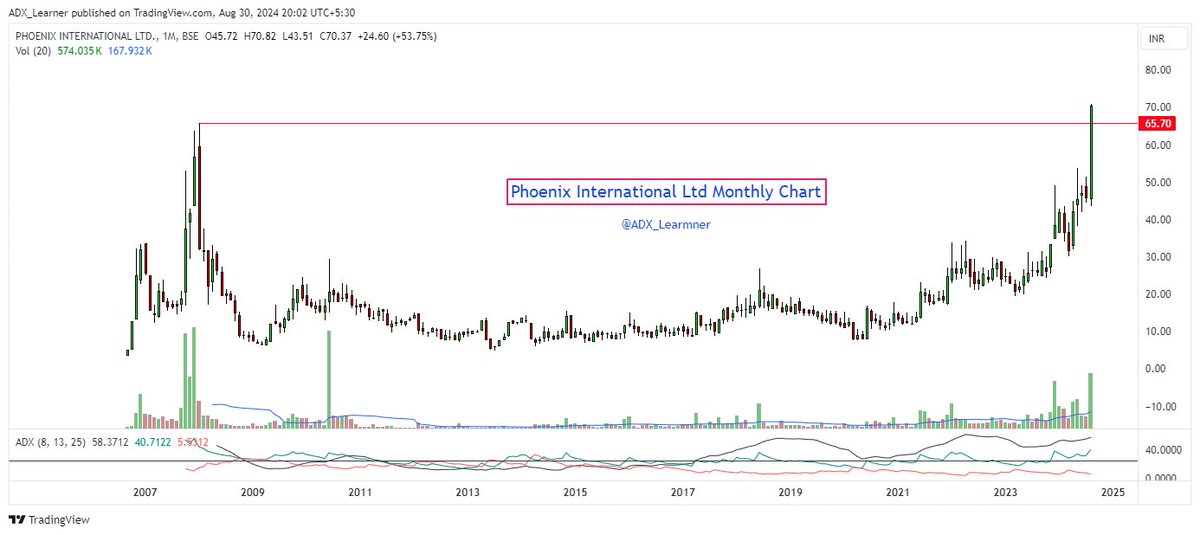Viewport: 1200px width, 535px height.
Task: Click the 2021 label on time axis
Action: pyautogui.click(x=898, y=493)
